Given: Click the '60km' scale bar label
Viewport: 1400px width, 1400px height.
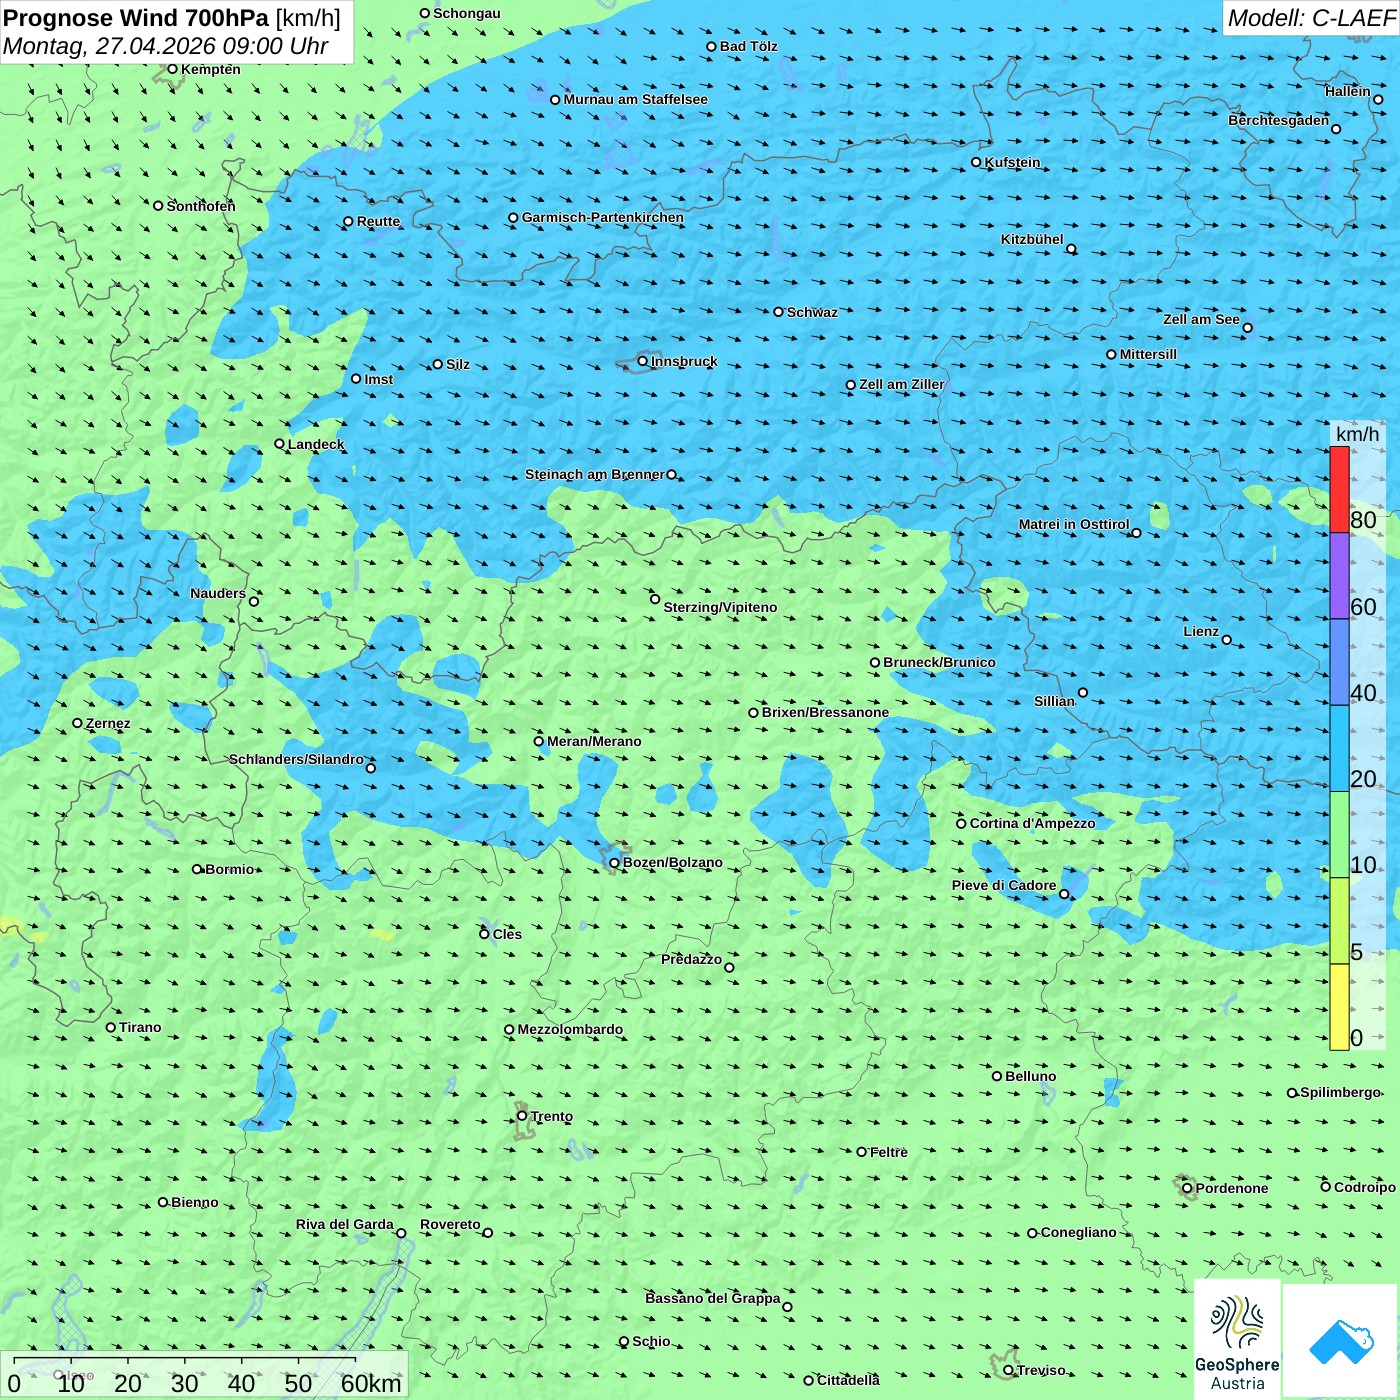Looking at the screenshot, I should 371,1383.
